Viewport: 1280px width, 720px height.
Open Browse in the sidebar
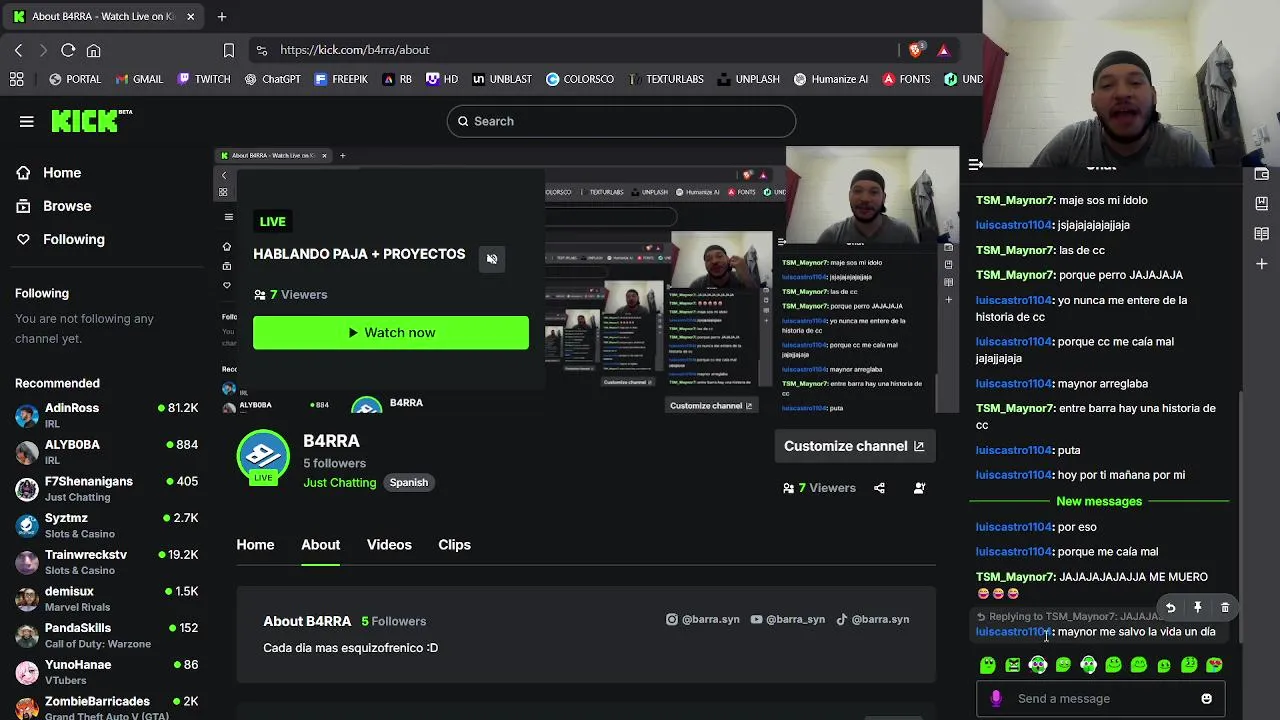pos(67,206)
